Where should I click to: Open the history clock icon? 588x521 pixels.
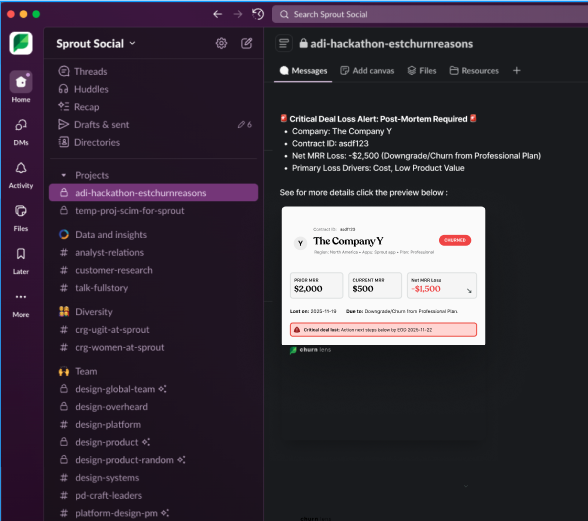258,14
